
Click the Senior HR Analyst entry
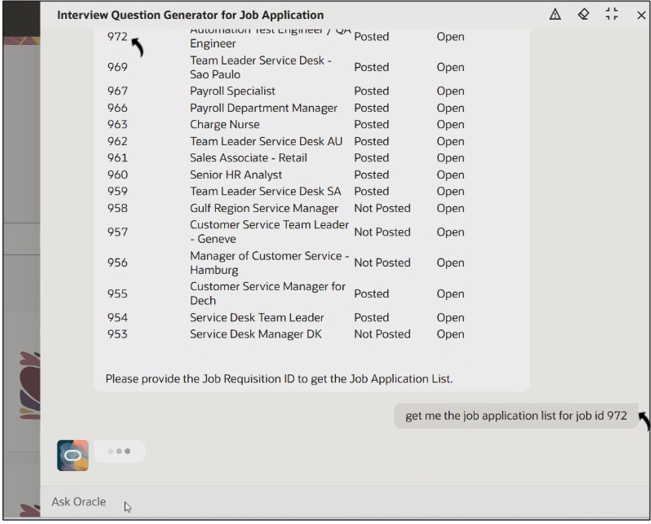(x=235, y=175)
